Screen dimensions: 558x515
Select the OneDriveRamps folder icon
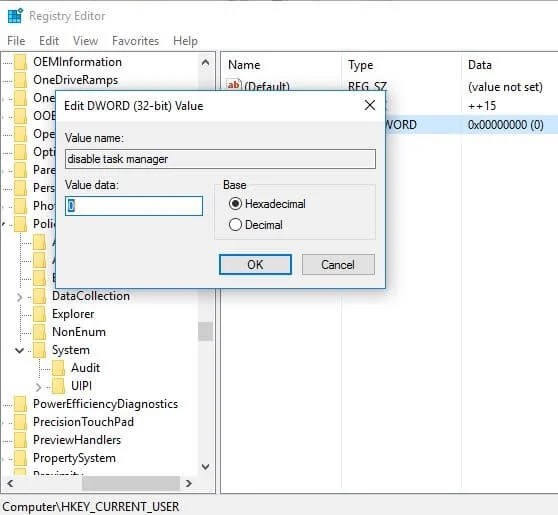[x=20, y=80]
